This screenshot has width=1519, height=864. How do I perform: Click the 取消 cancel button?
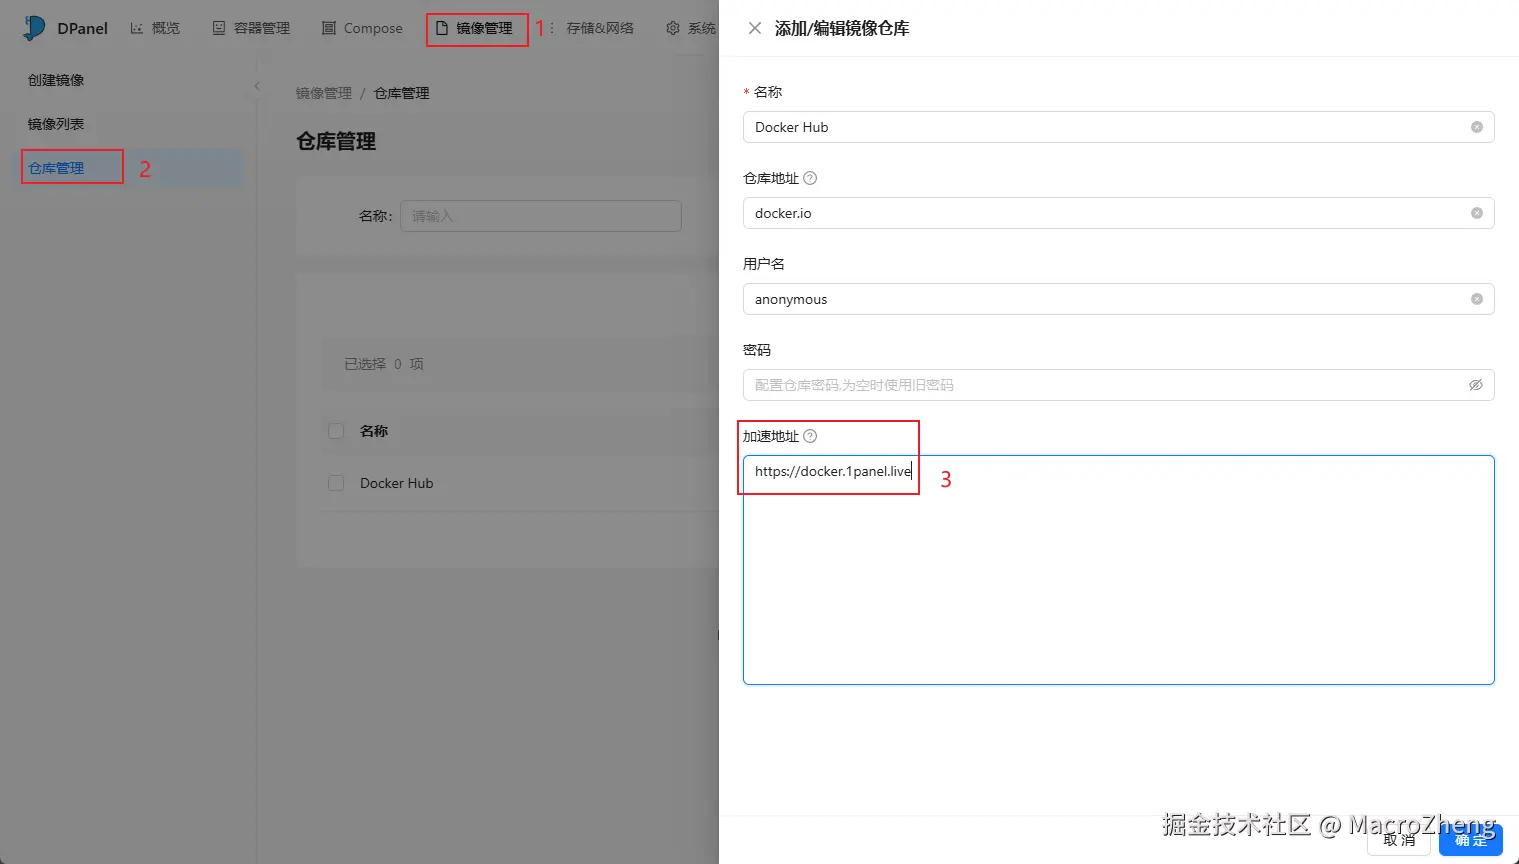click(1399, 840)
